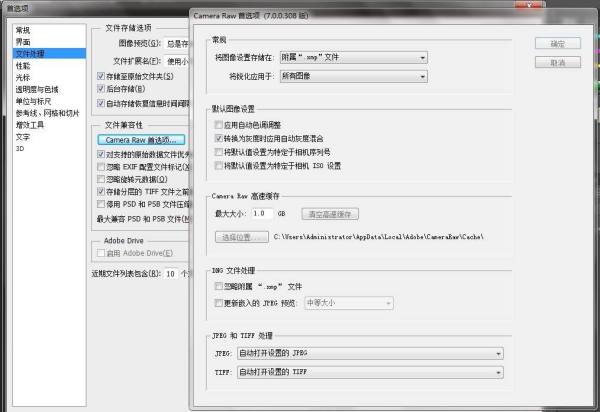Toggle 转换为灰度时应用自动灰度混合 checkbox
This screenshot has width=600, height=412.
click(218, 138)
